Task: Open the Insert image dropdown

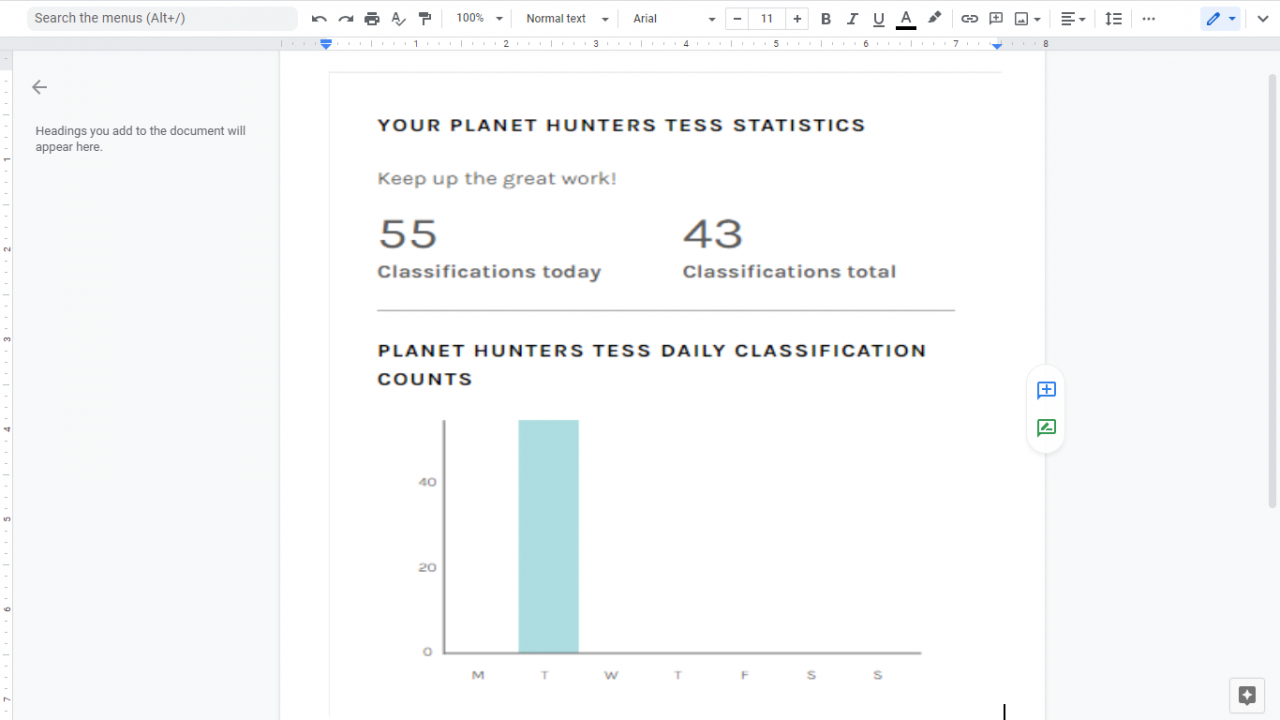Action: 1028,18
